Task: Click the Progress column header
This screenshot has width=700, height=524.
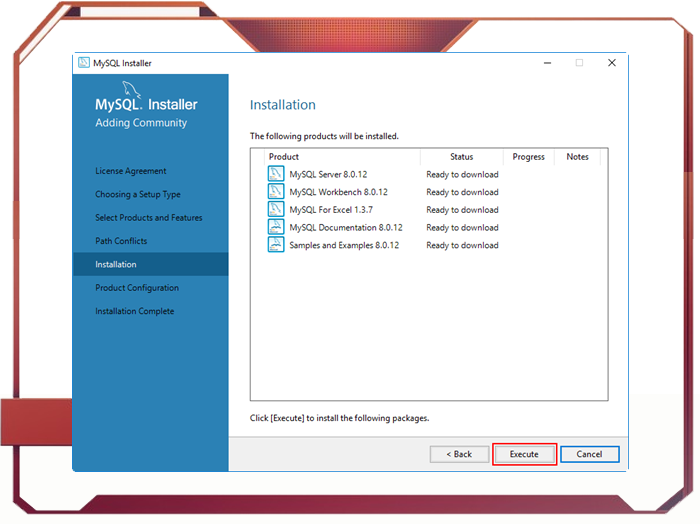Action: coord(528,157)
